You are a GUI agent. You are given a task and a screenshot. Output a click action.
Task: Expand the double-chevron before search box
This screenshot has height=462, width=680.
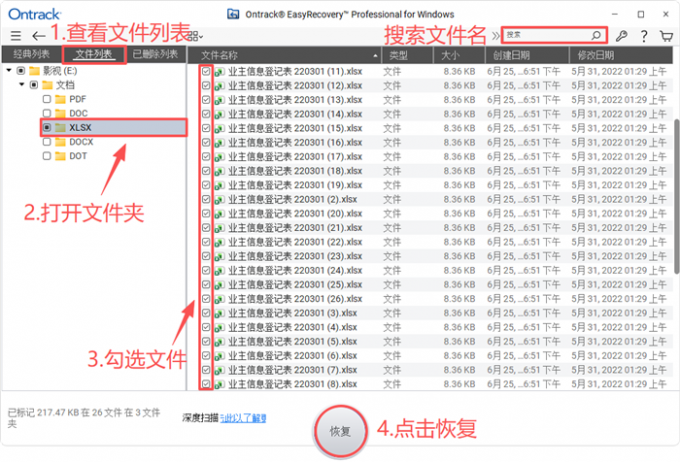point(496,36)
